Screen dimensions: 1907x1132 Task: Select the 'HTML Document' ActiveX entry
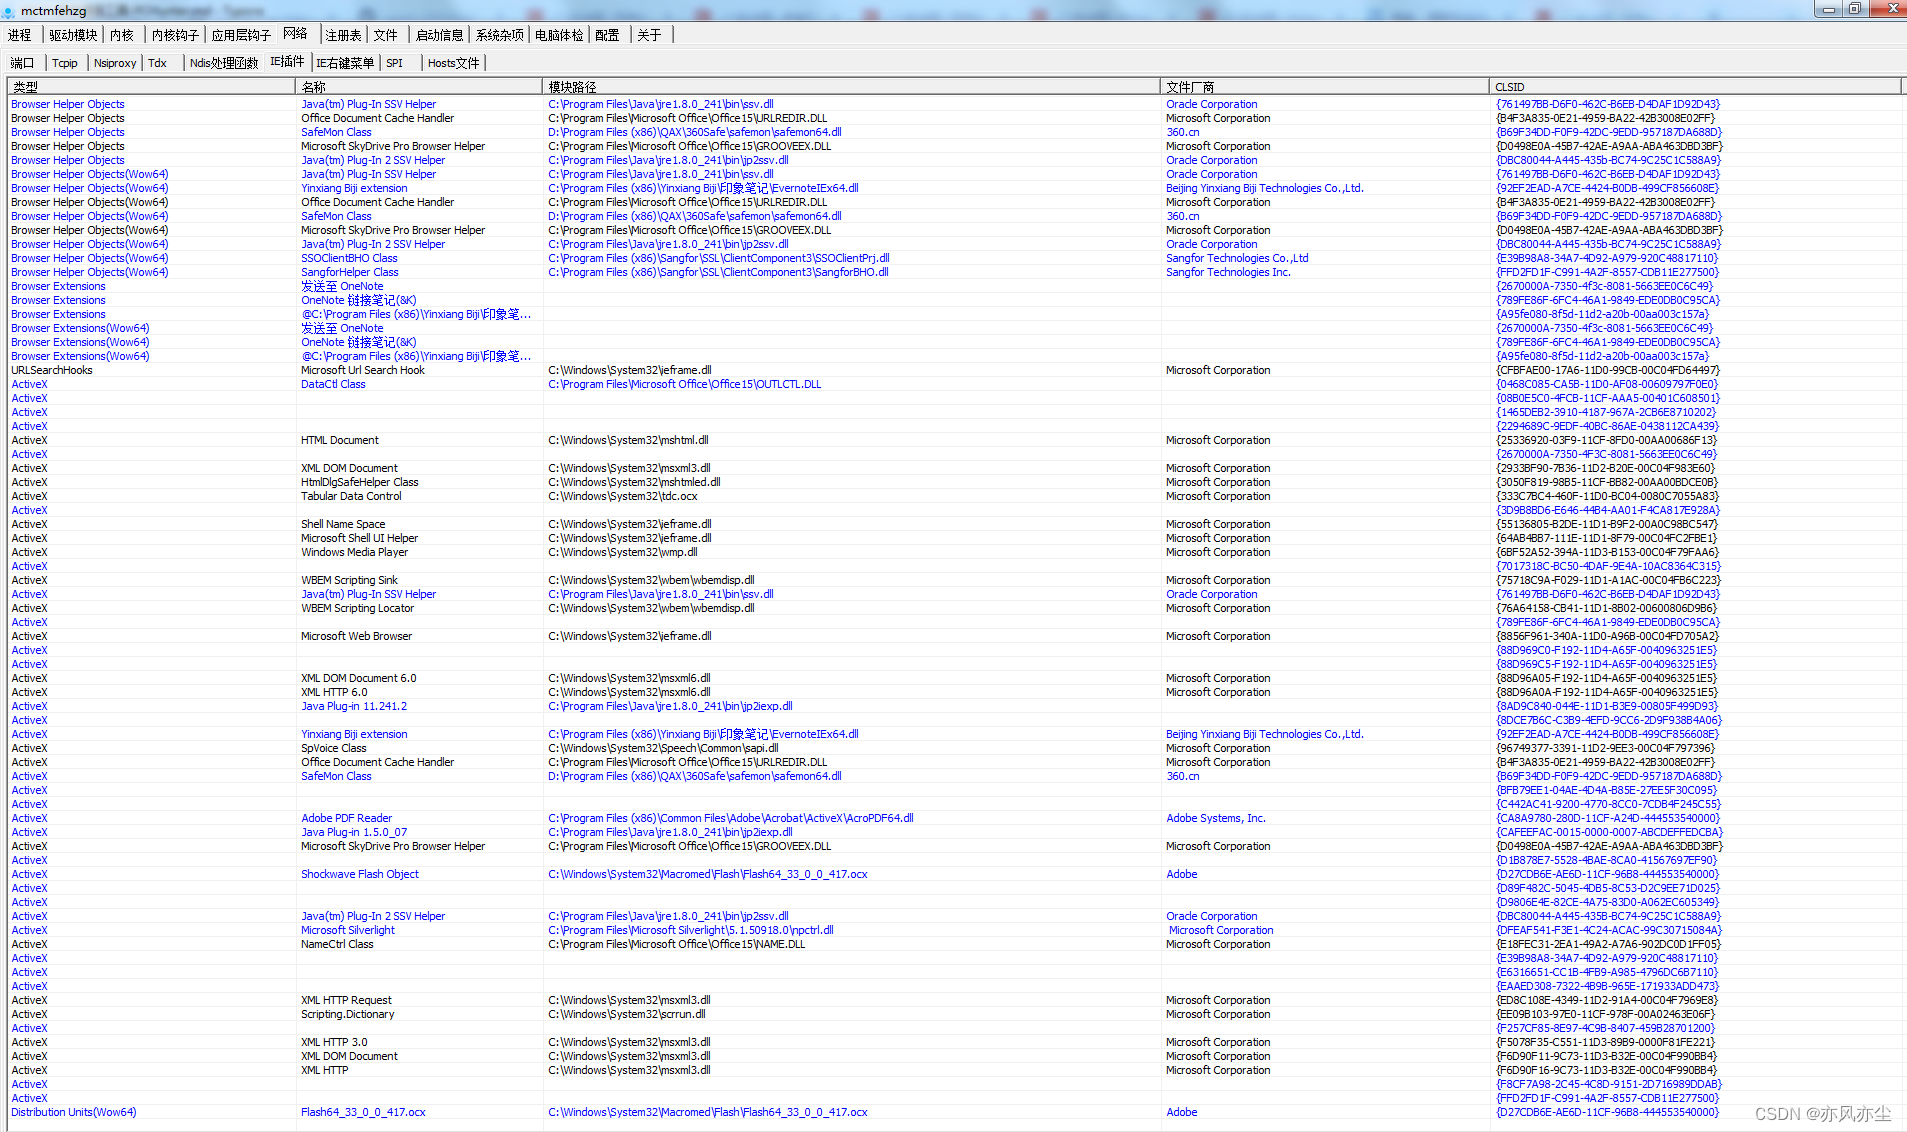340,440
